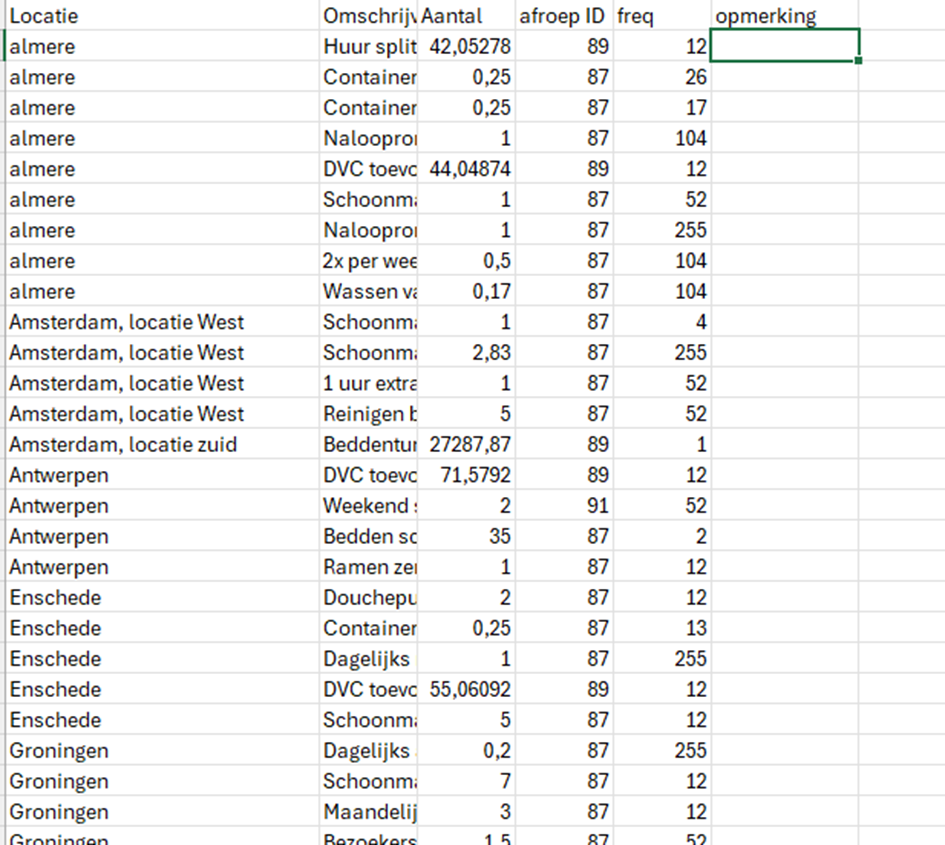Select the almere cell in the Huur split row
Screen dimensions: 945x845
tap(162, 46)
